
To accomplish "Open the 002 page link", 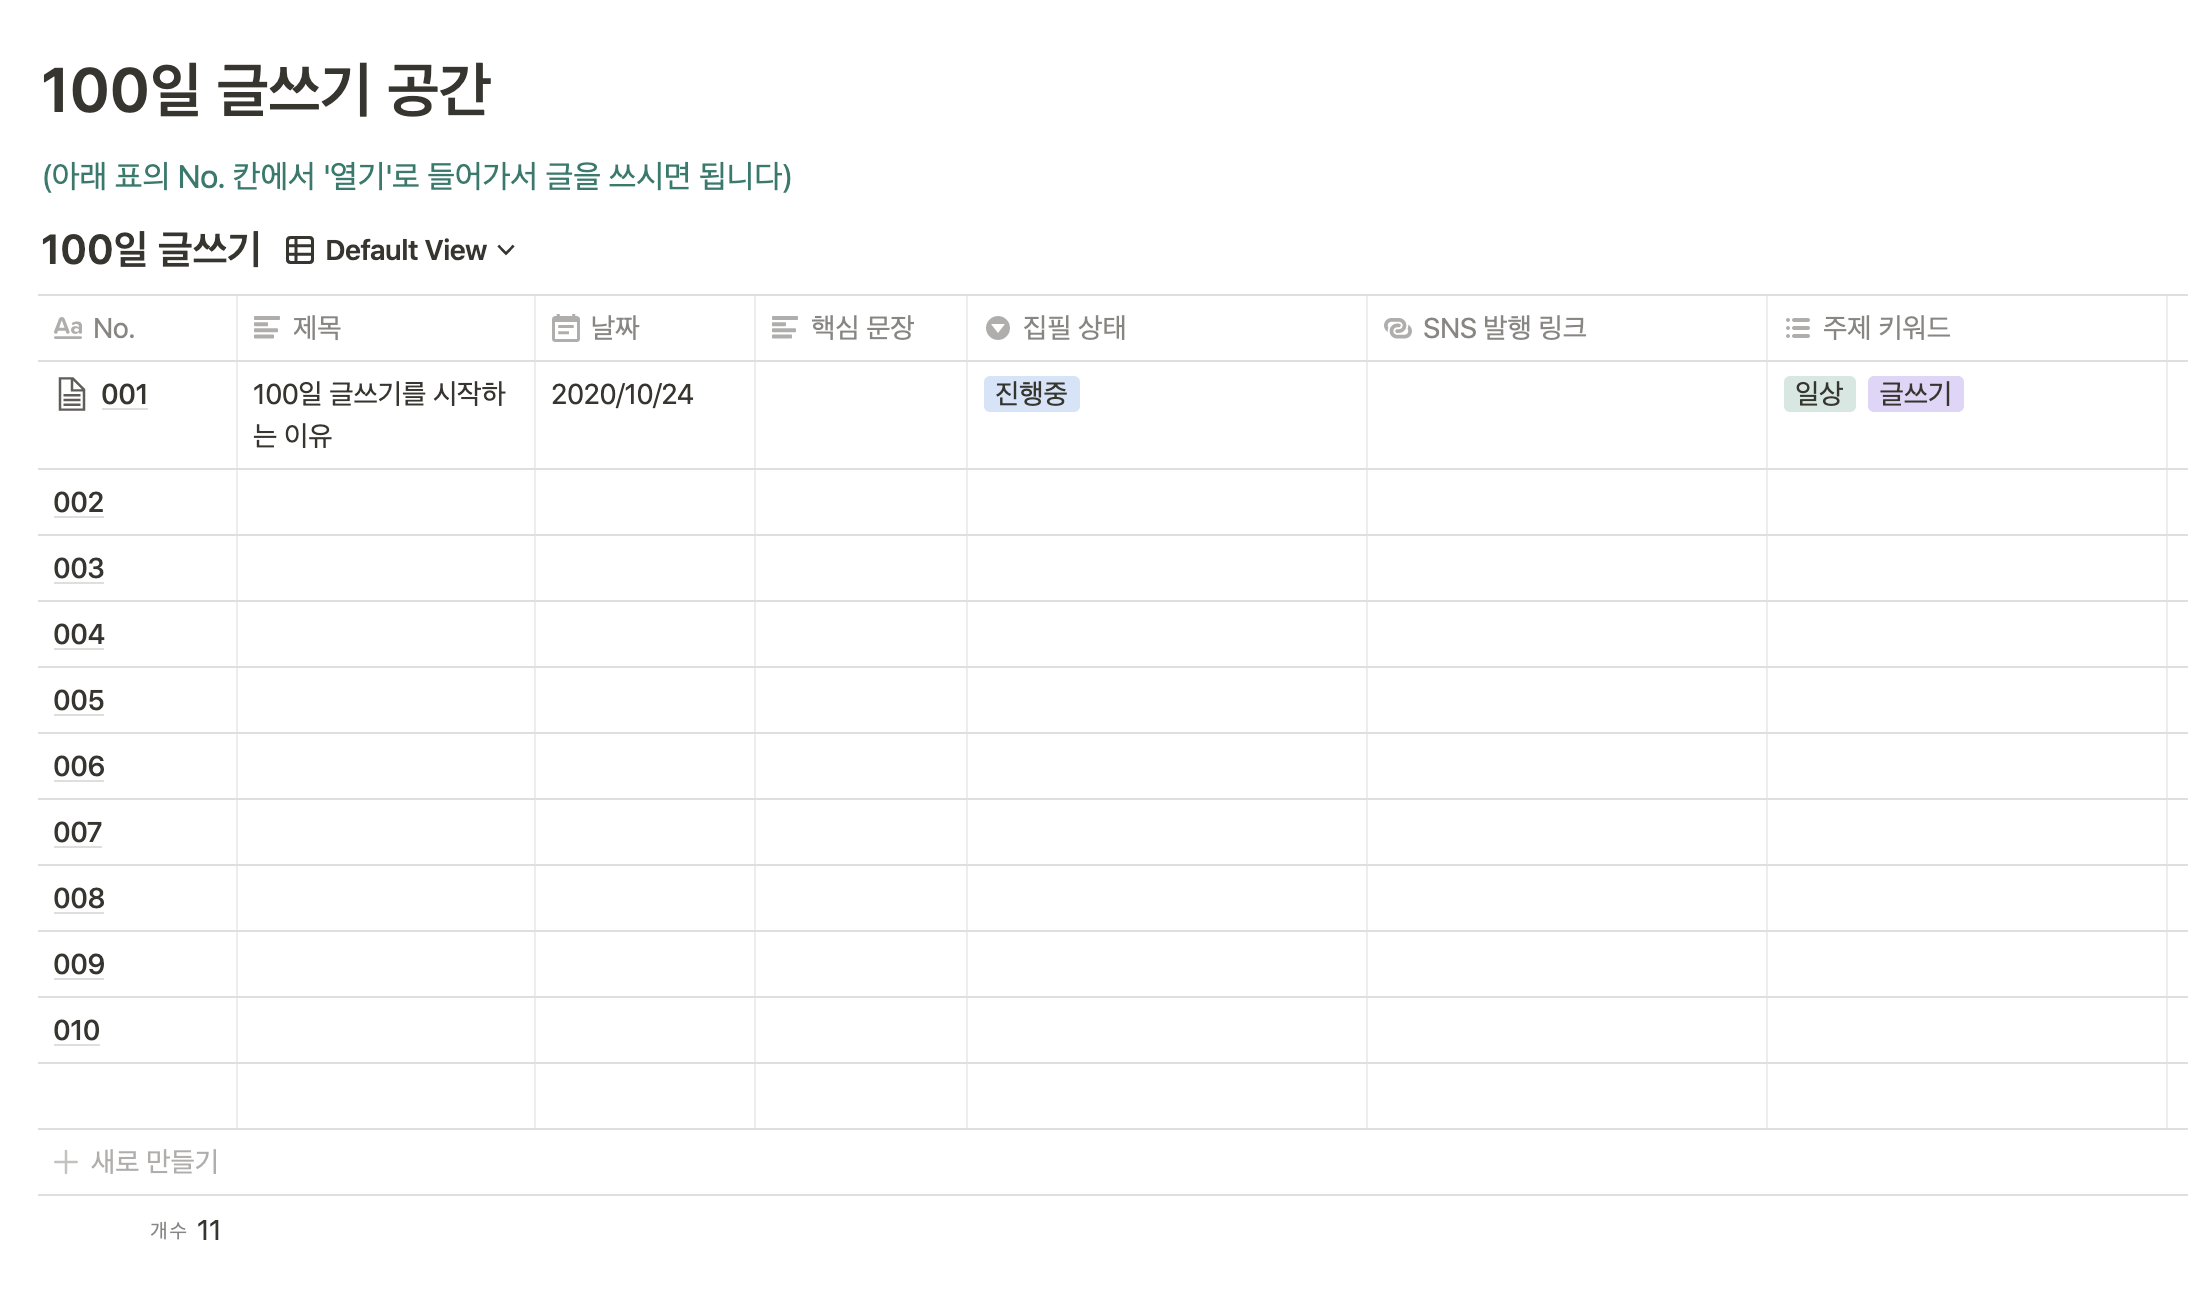I will [79, 502].
